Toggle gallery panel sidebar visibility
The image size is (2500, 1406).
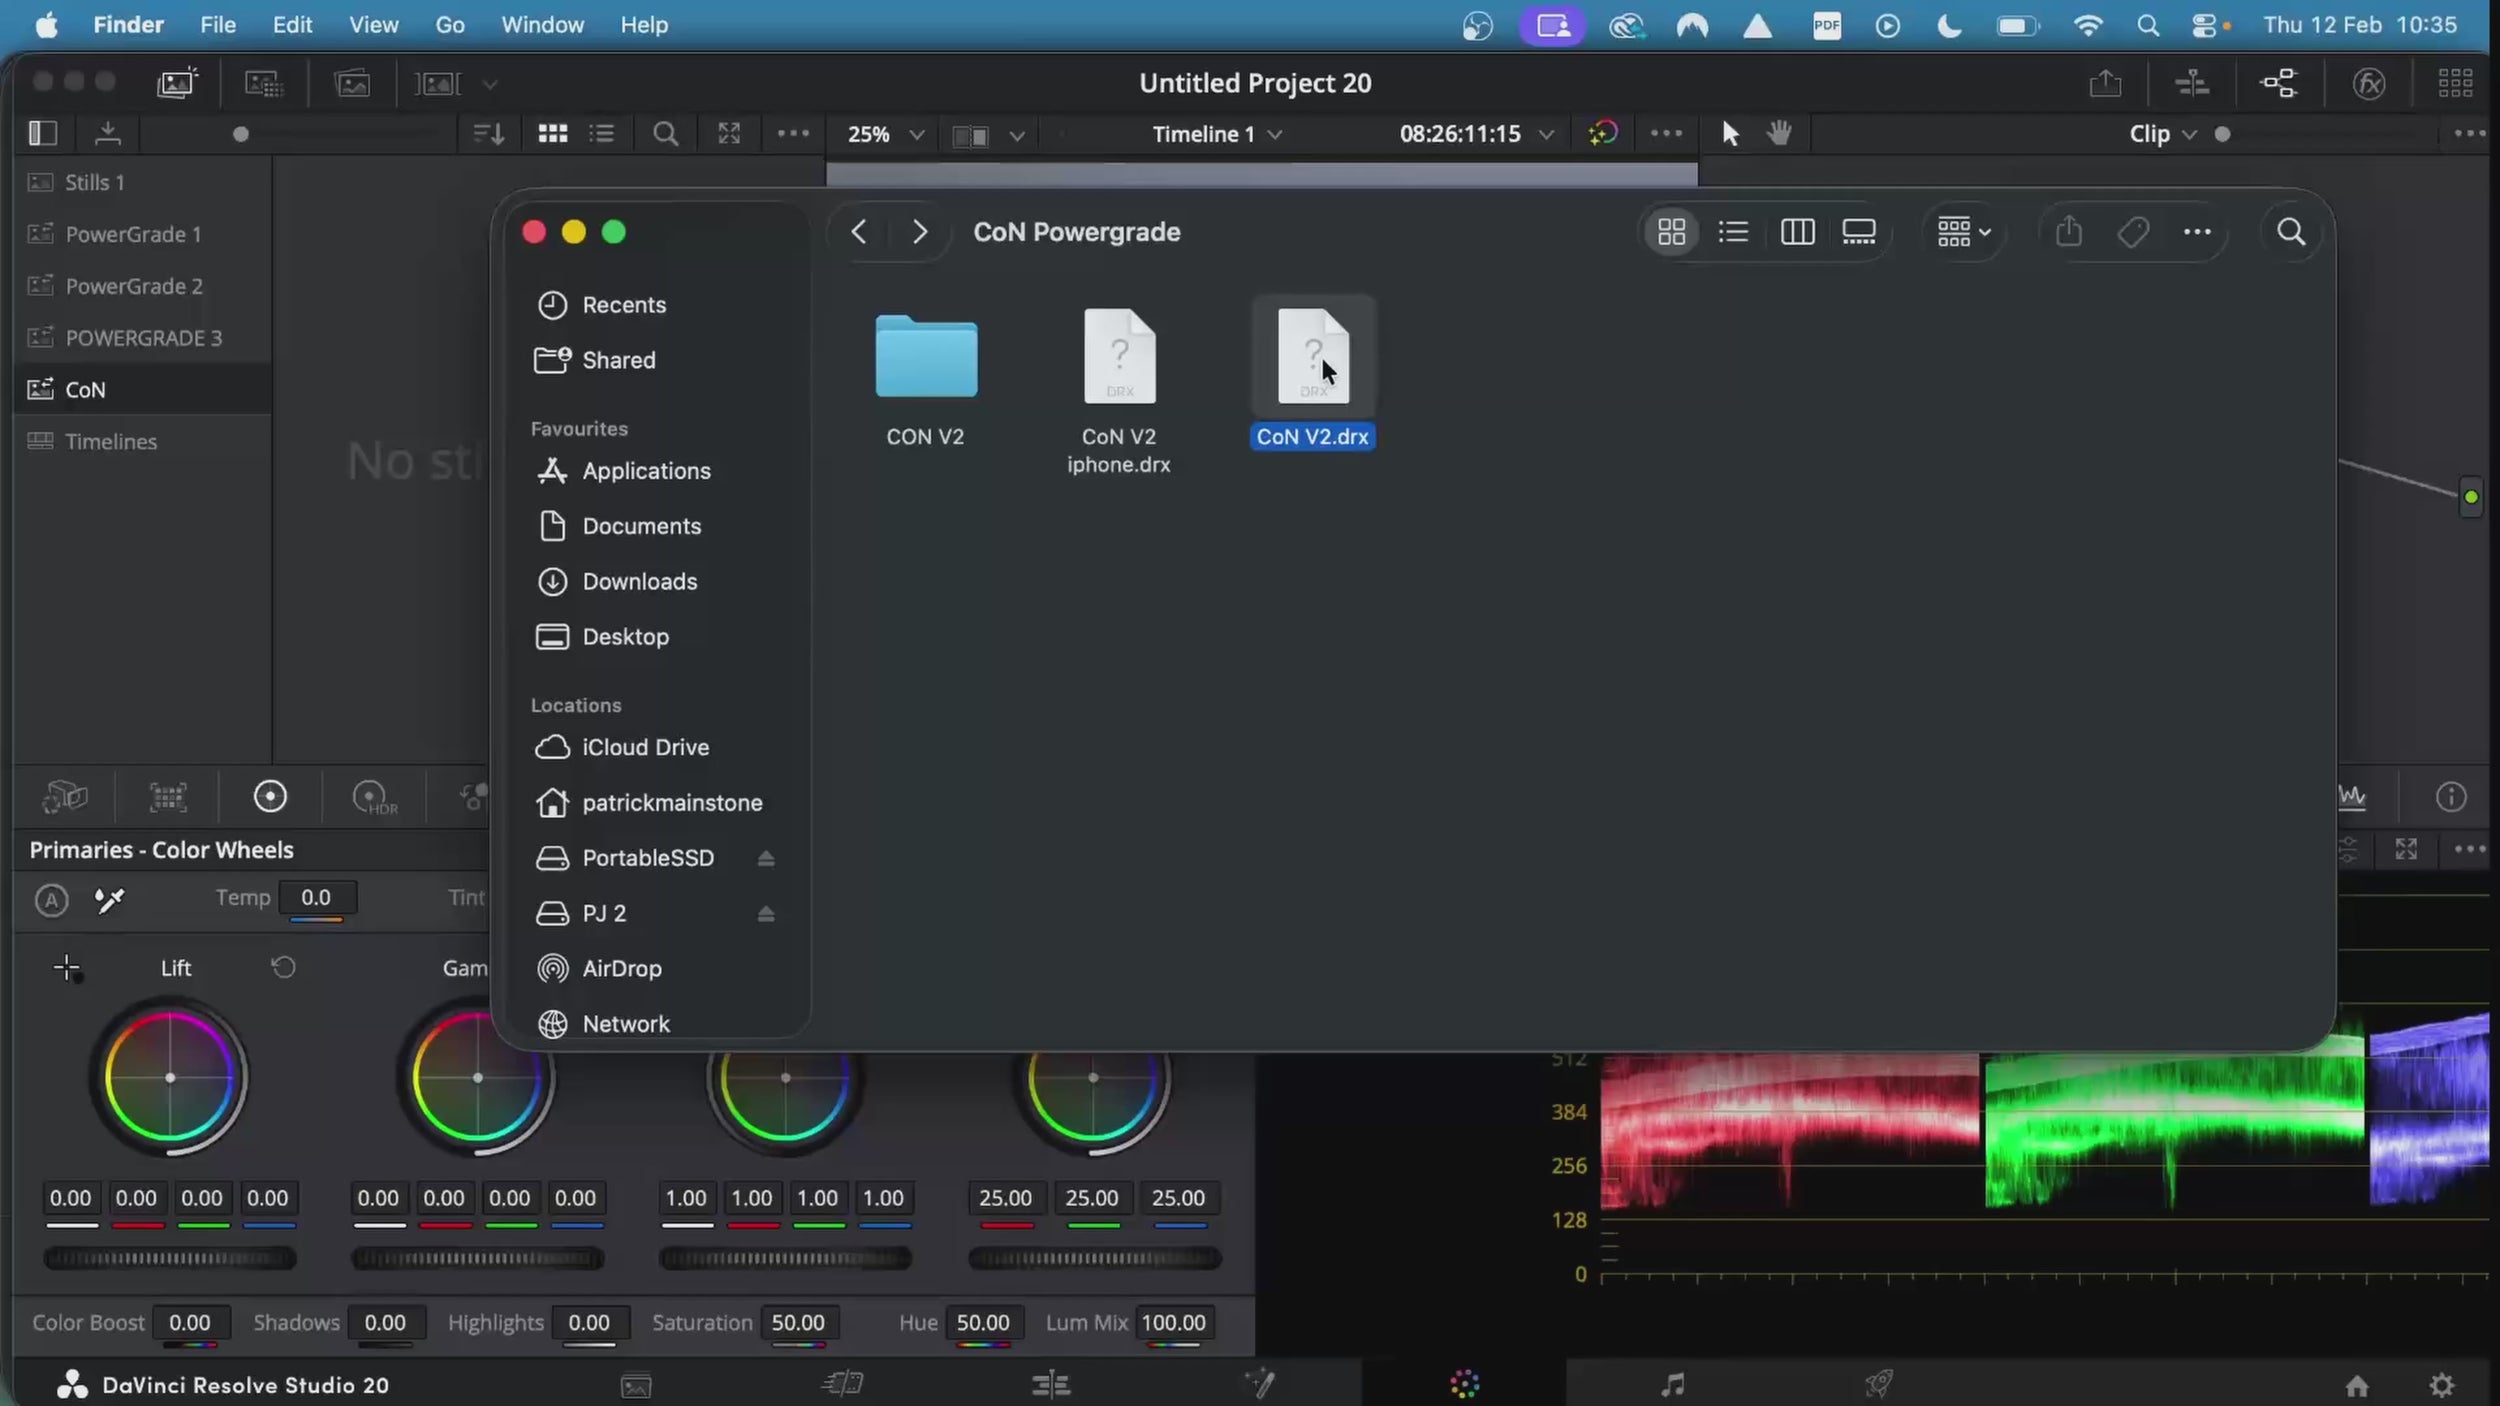click(43, 133)
